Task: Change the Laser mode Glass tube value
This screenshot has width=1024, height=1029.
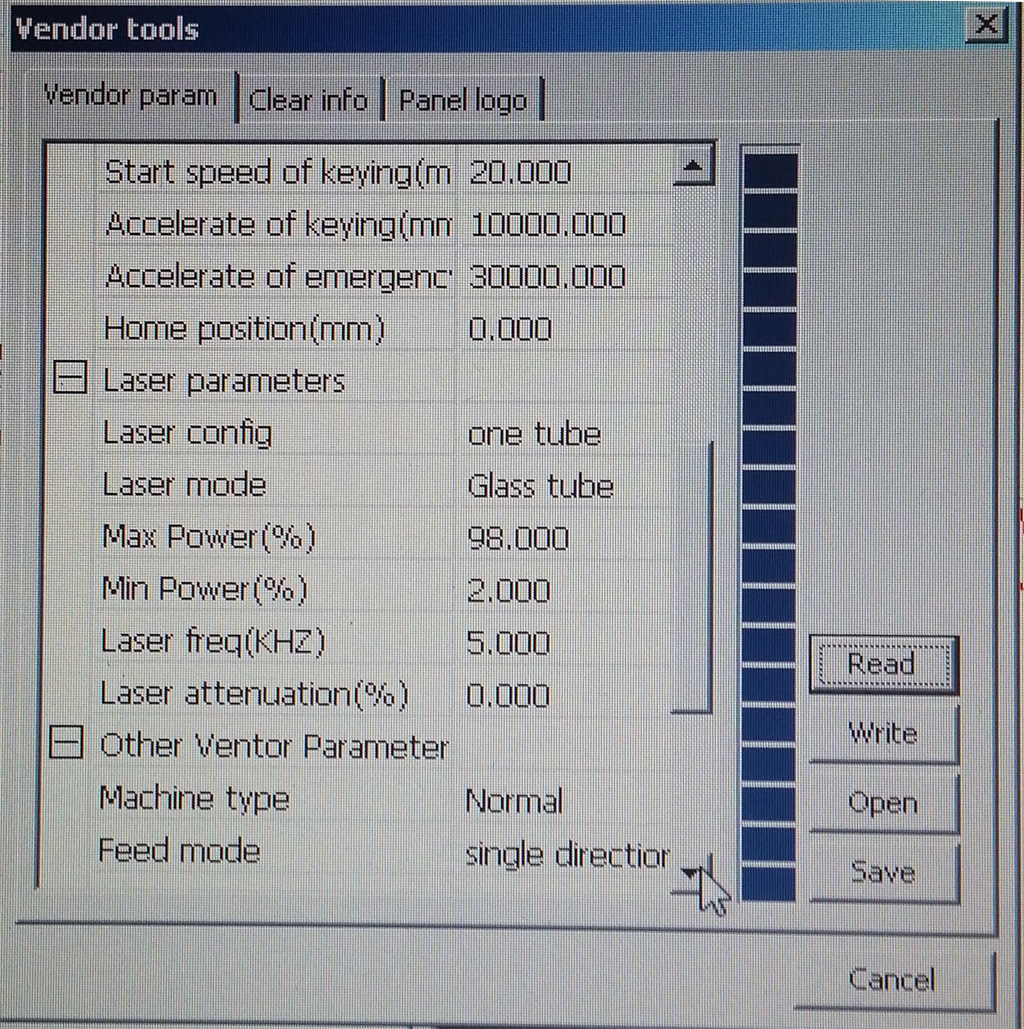Action: [560, 486]
